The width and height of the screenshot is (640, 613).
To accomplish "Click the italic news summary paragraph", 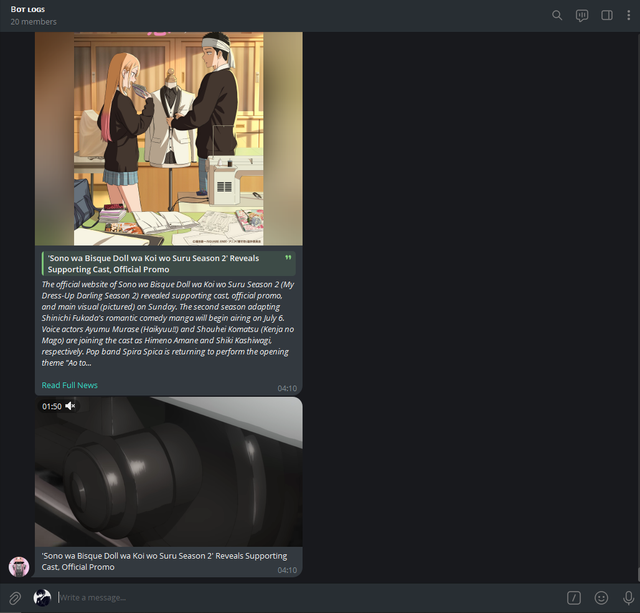I will click(x=168, y=324).
